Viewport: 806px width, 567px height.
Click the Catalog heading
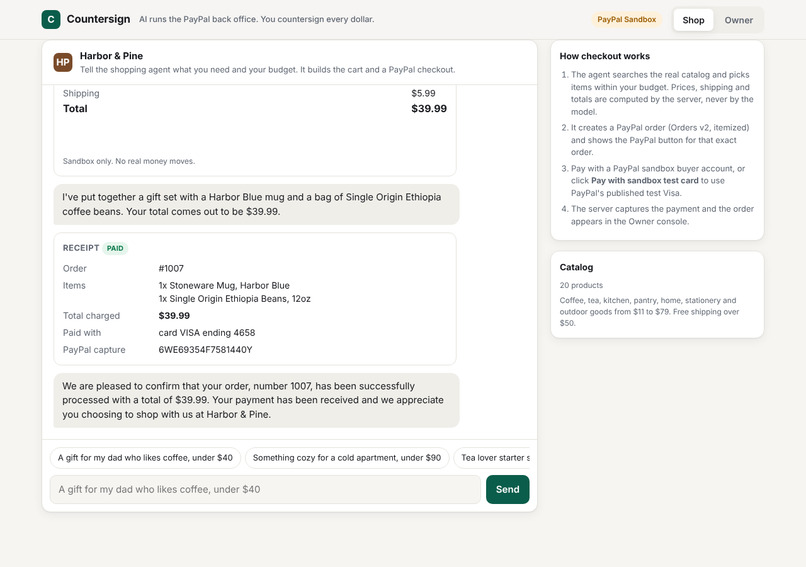point(576,267)
